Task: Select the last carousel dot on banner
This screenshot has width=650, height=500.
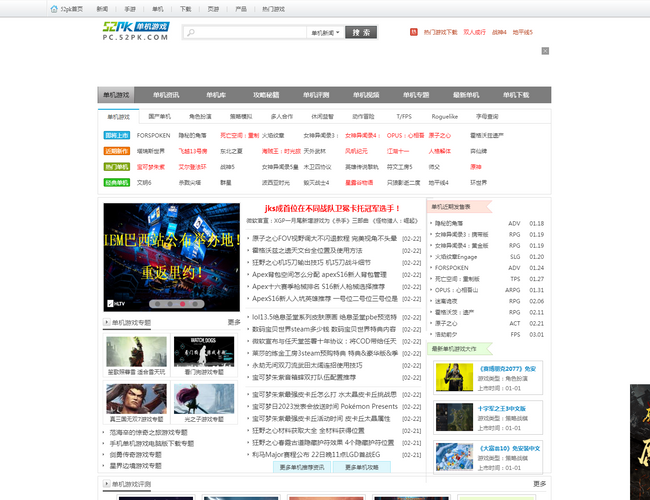Action: tap(195, 304)
